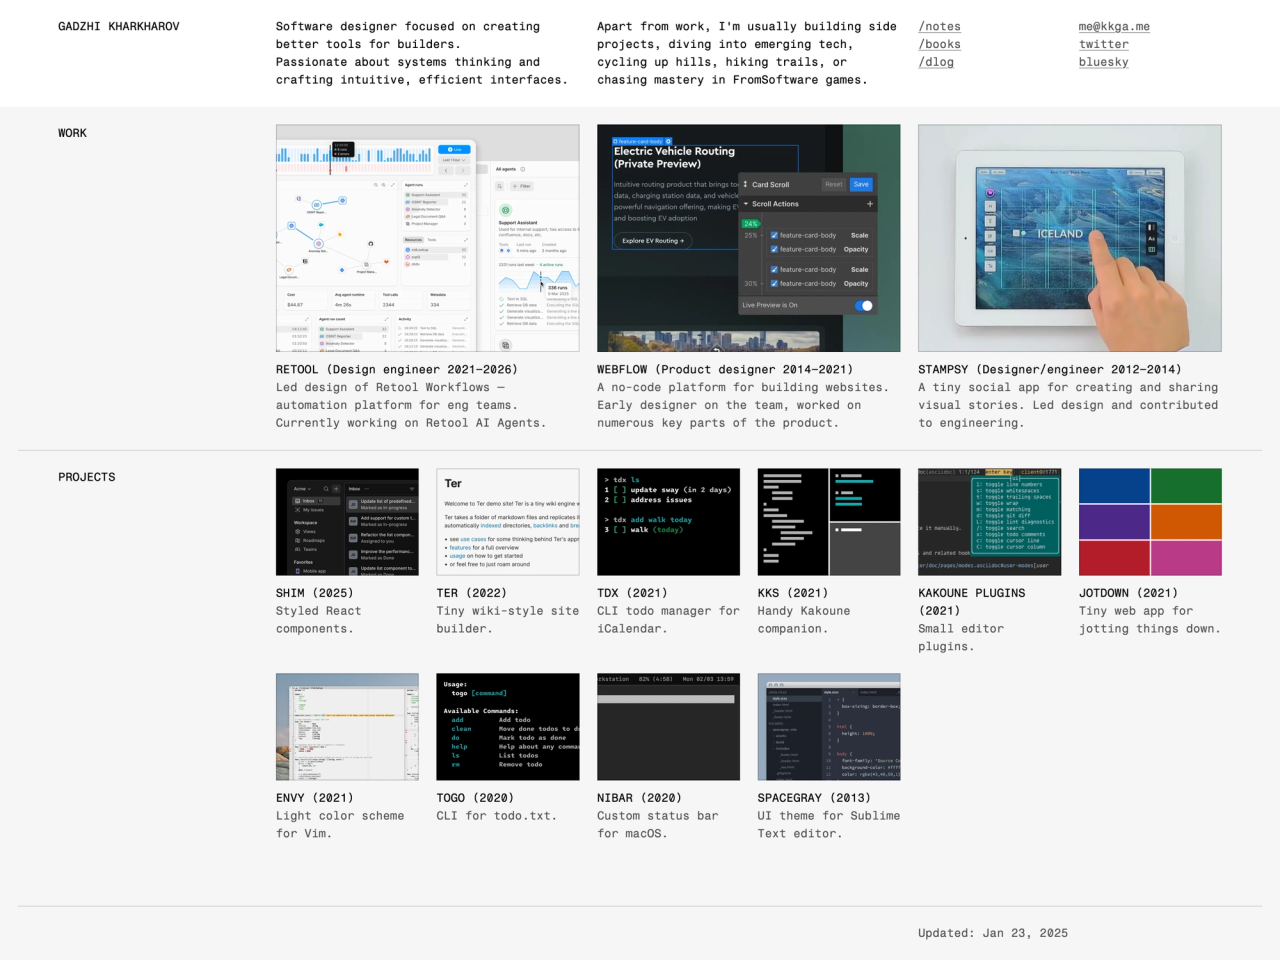This screenshot has width=1280, height=960.
Task: Open the /books link
Action: tap(940, 45)
